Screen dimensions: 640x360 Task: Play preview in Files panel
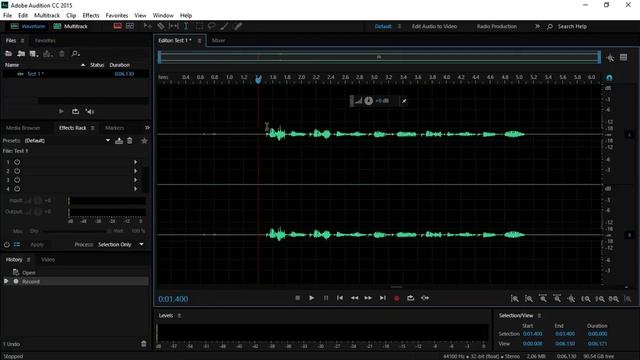click(x=61, y=111)
